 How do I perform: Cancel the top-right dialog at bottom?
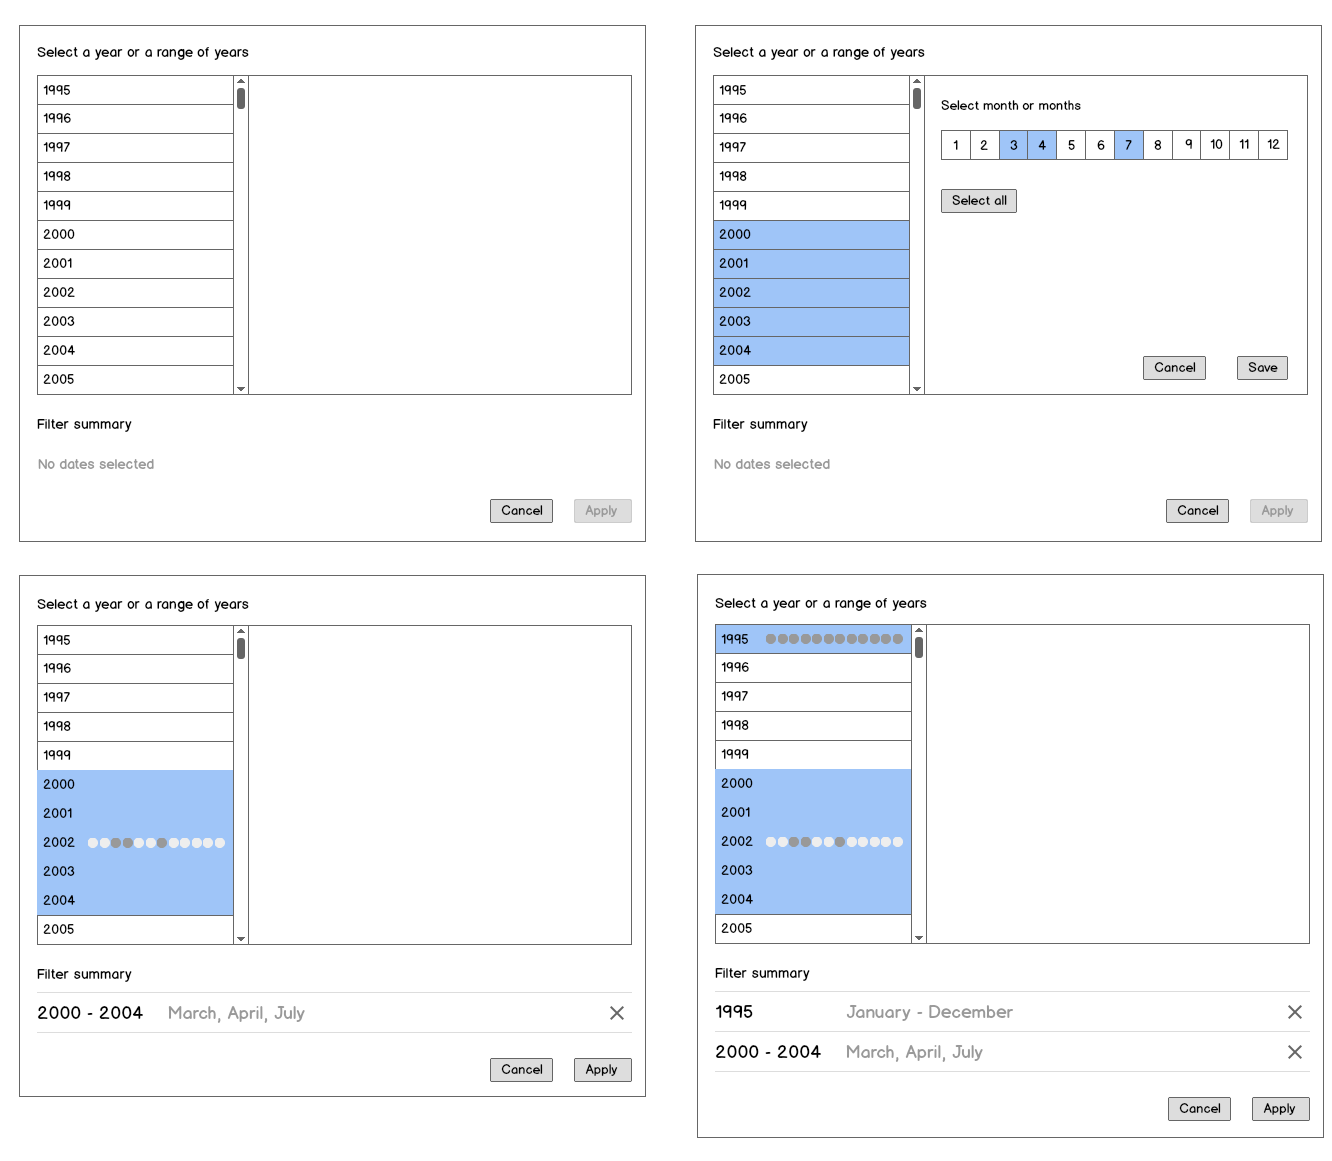(x=1197, y=511)
